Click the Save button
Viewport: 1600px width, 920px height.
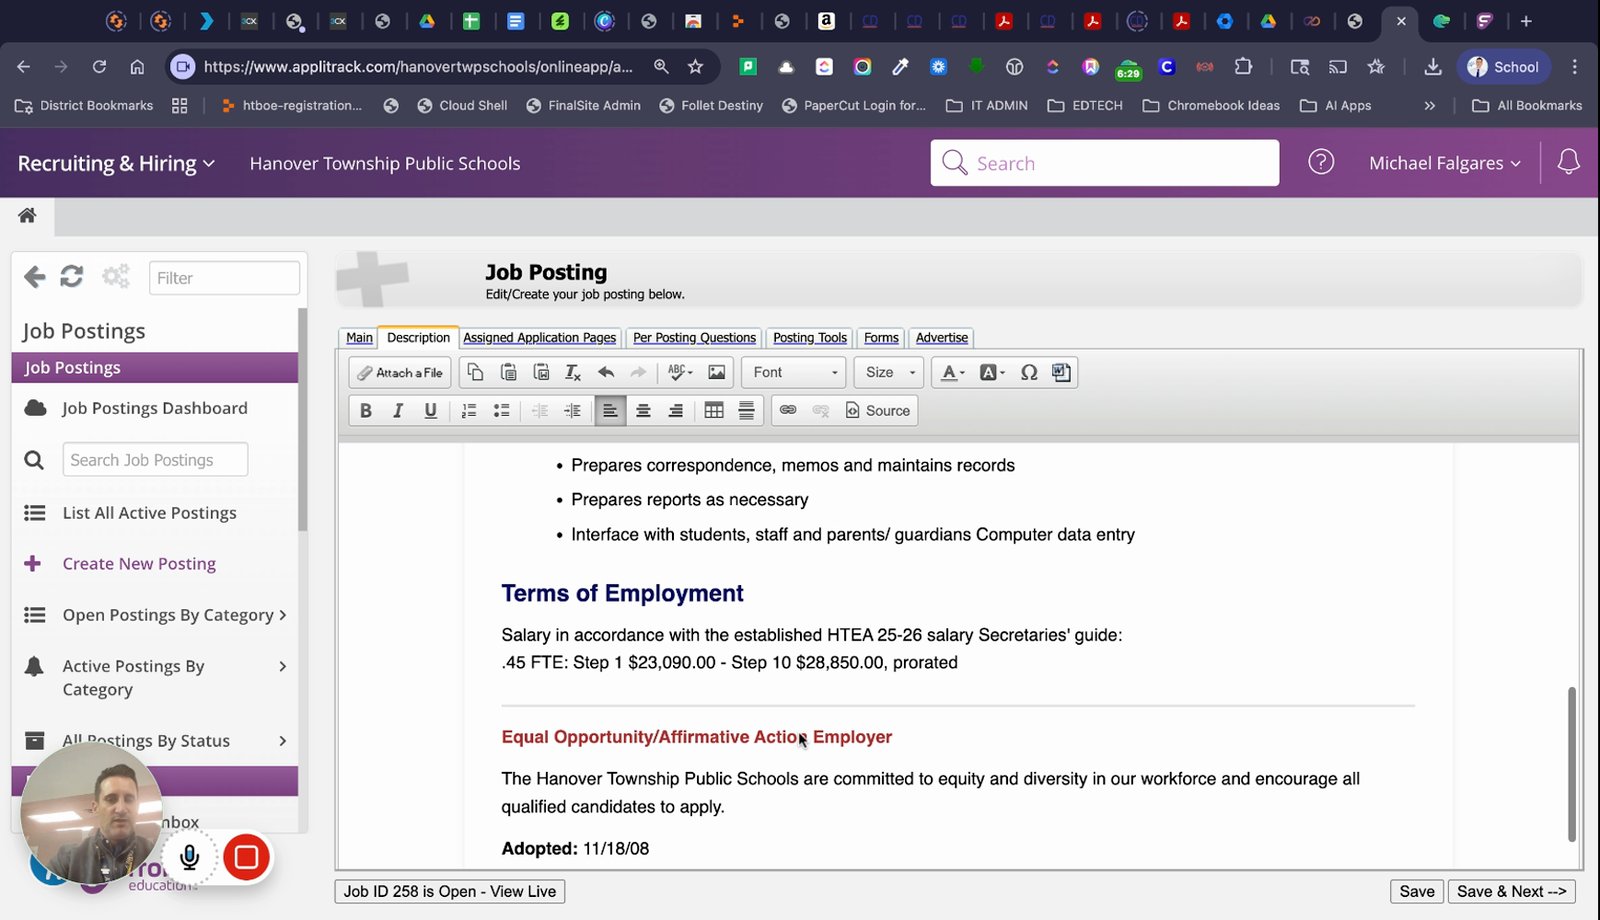point(1417,892)
